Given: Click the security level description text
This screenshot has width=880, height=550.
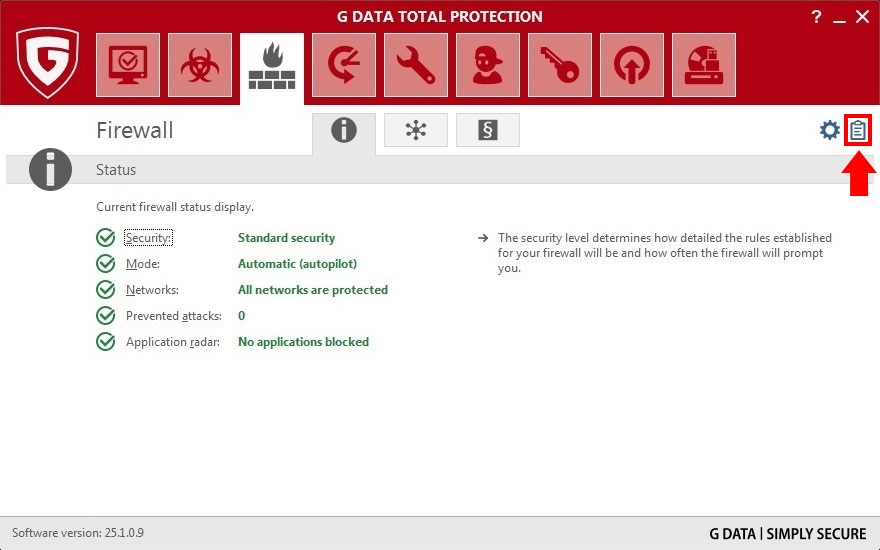Looking at the screenshot, I should pos(664,253).
